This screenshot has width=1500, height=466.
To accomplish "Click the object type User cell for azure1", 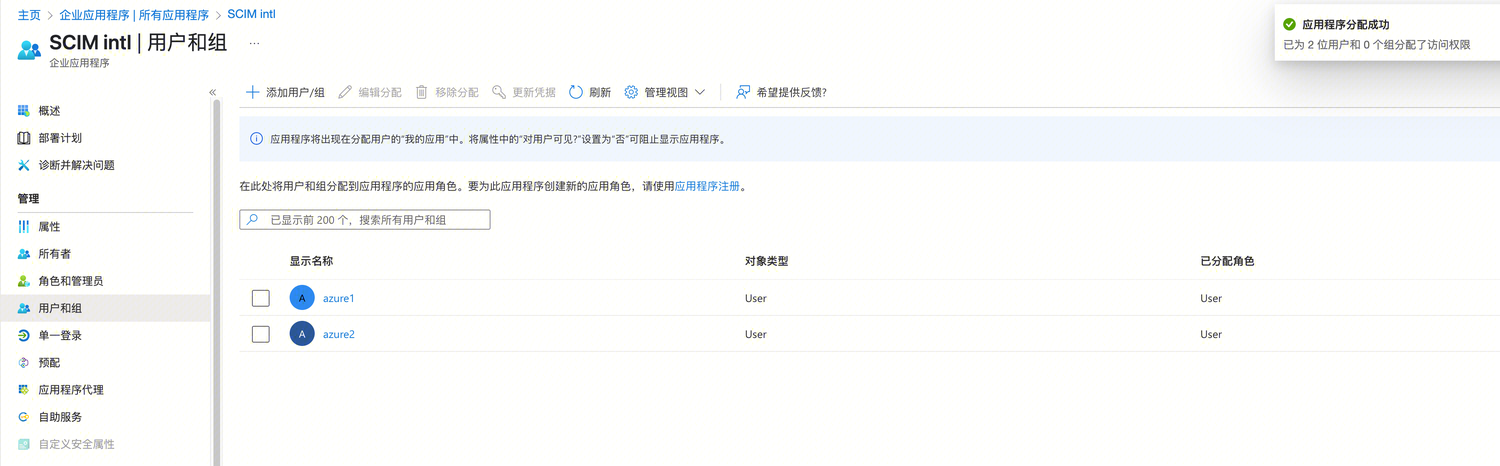I will point(756,298).
